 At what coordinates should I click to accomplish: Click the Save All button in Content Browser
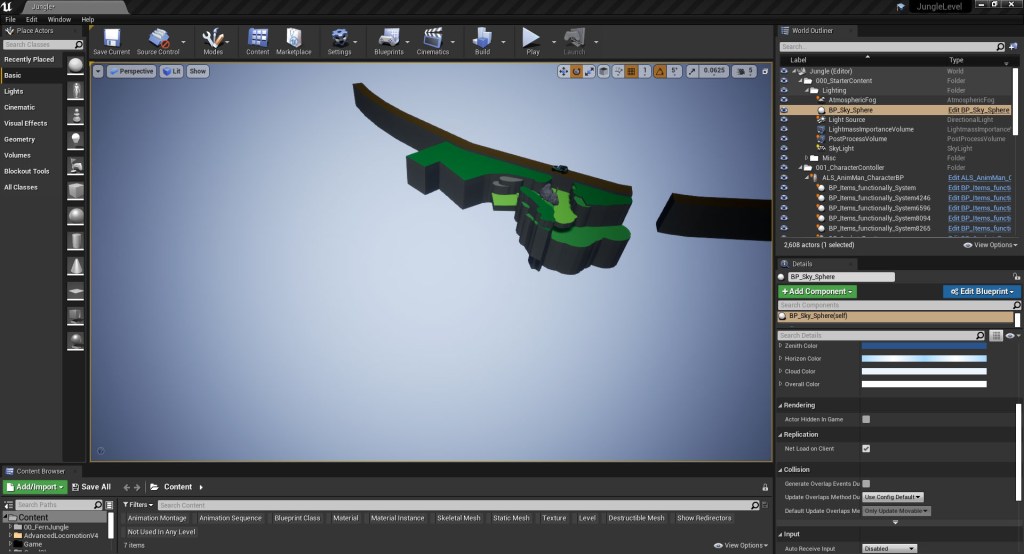tap(90, 487)
